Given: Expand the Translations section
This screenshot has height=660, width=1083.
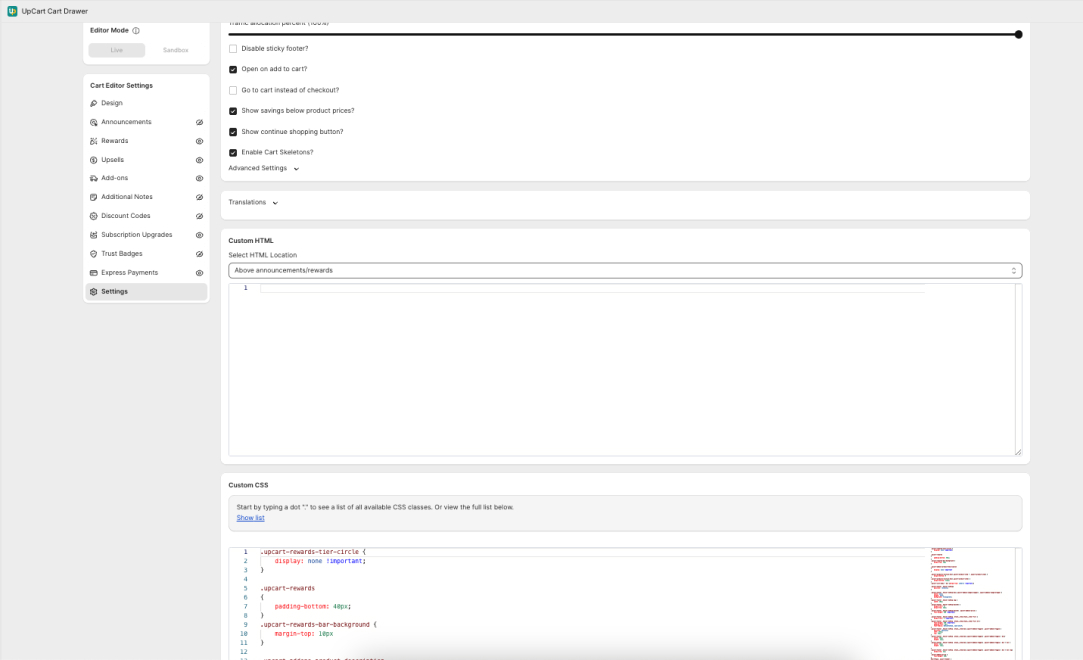Looking at the screenshot, I should tap(251, 200).
